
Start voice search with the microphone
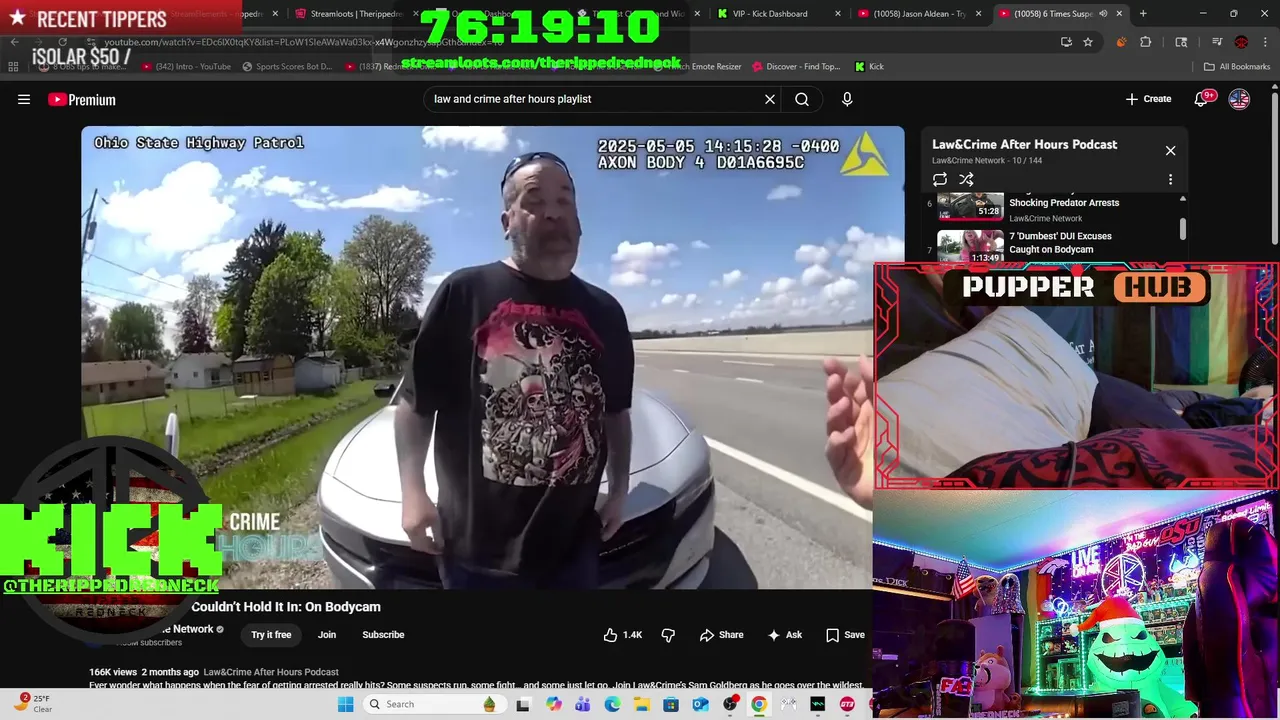847,99
